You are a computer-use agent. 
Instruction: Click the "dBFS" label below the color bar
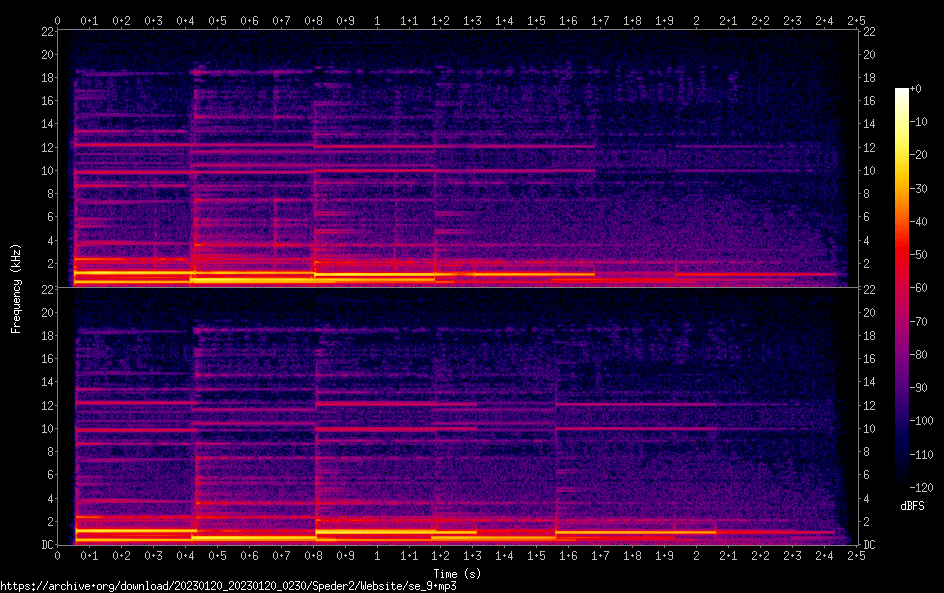[912, 507]
